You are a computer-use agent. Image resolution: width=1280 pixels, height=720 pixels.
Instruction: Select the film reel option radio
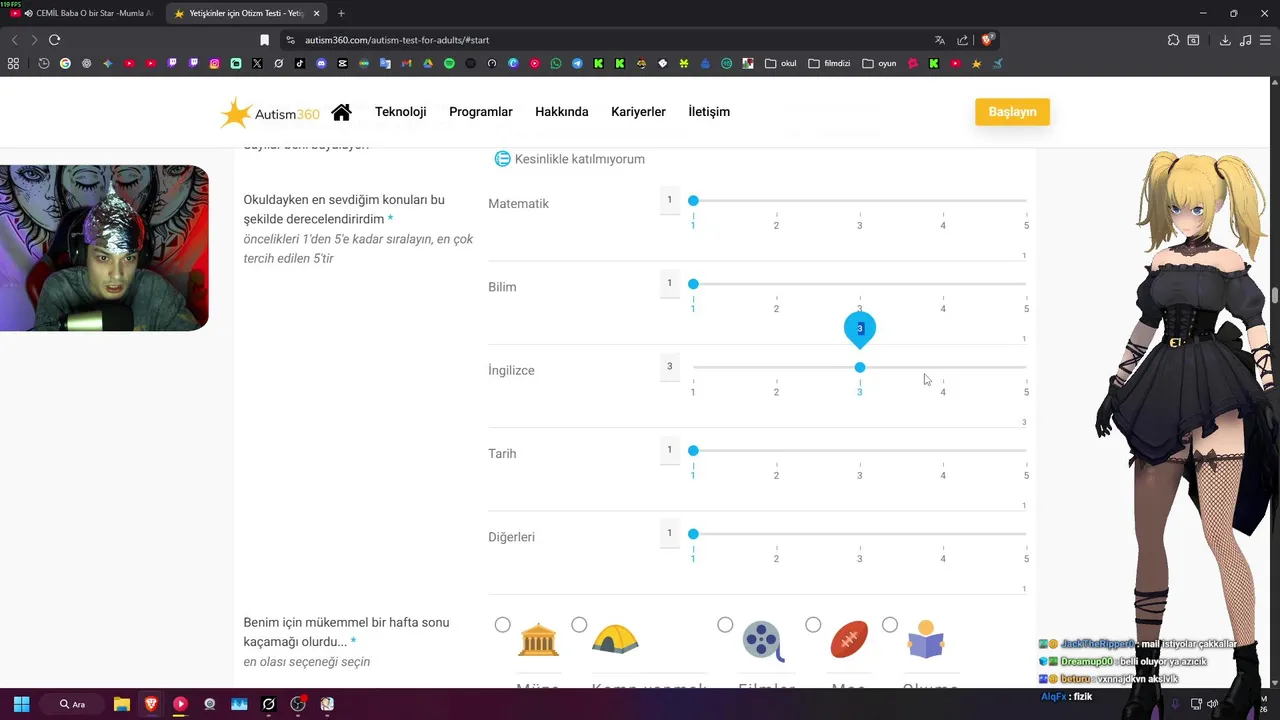coord(725,625)
